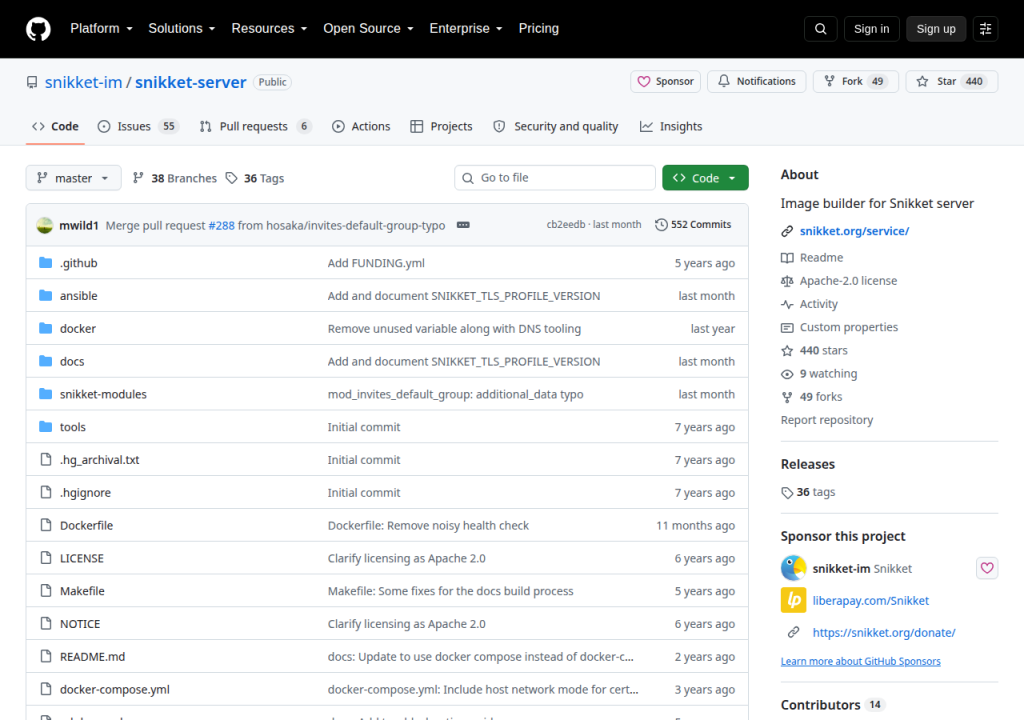Click the pulse icon beside Activity

[x=787, y=304]
